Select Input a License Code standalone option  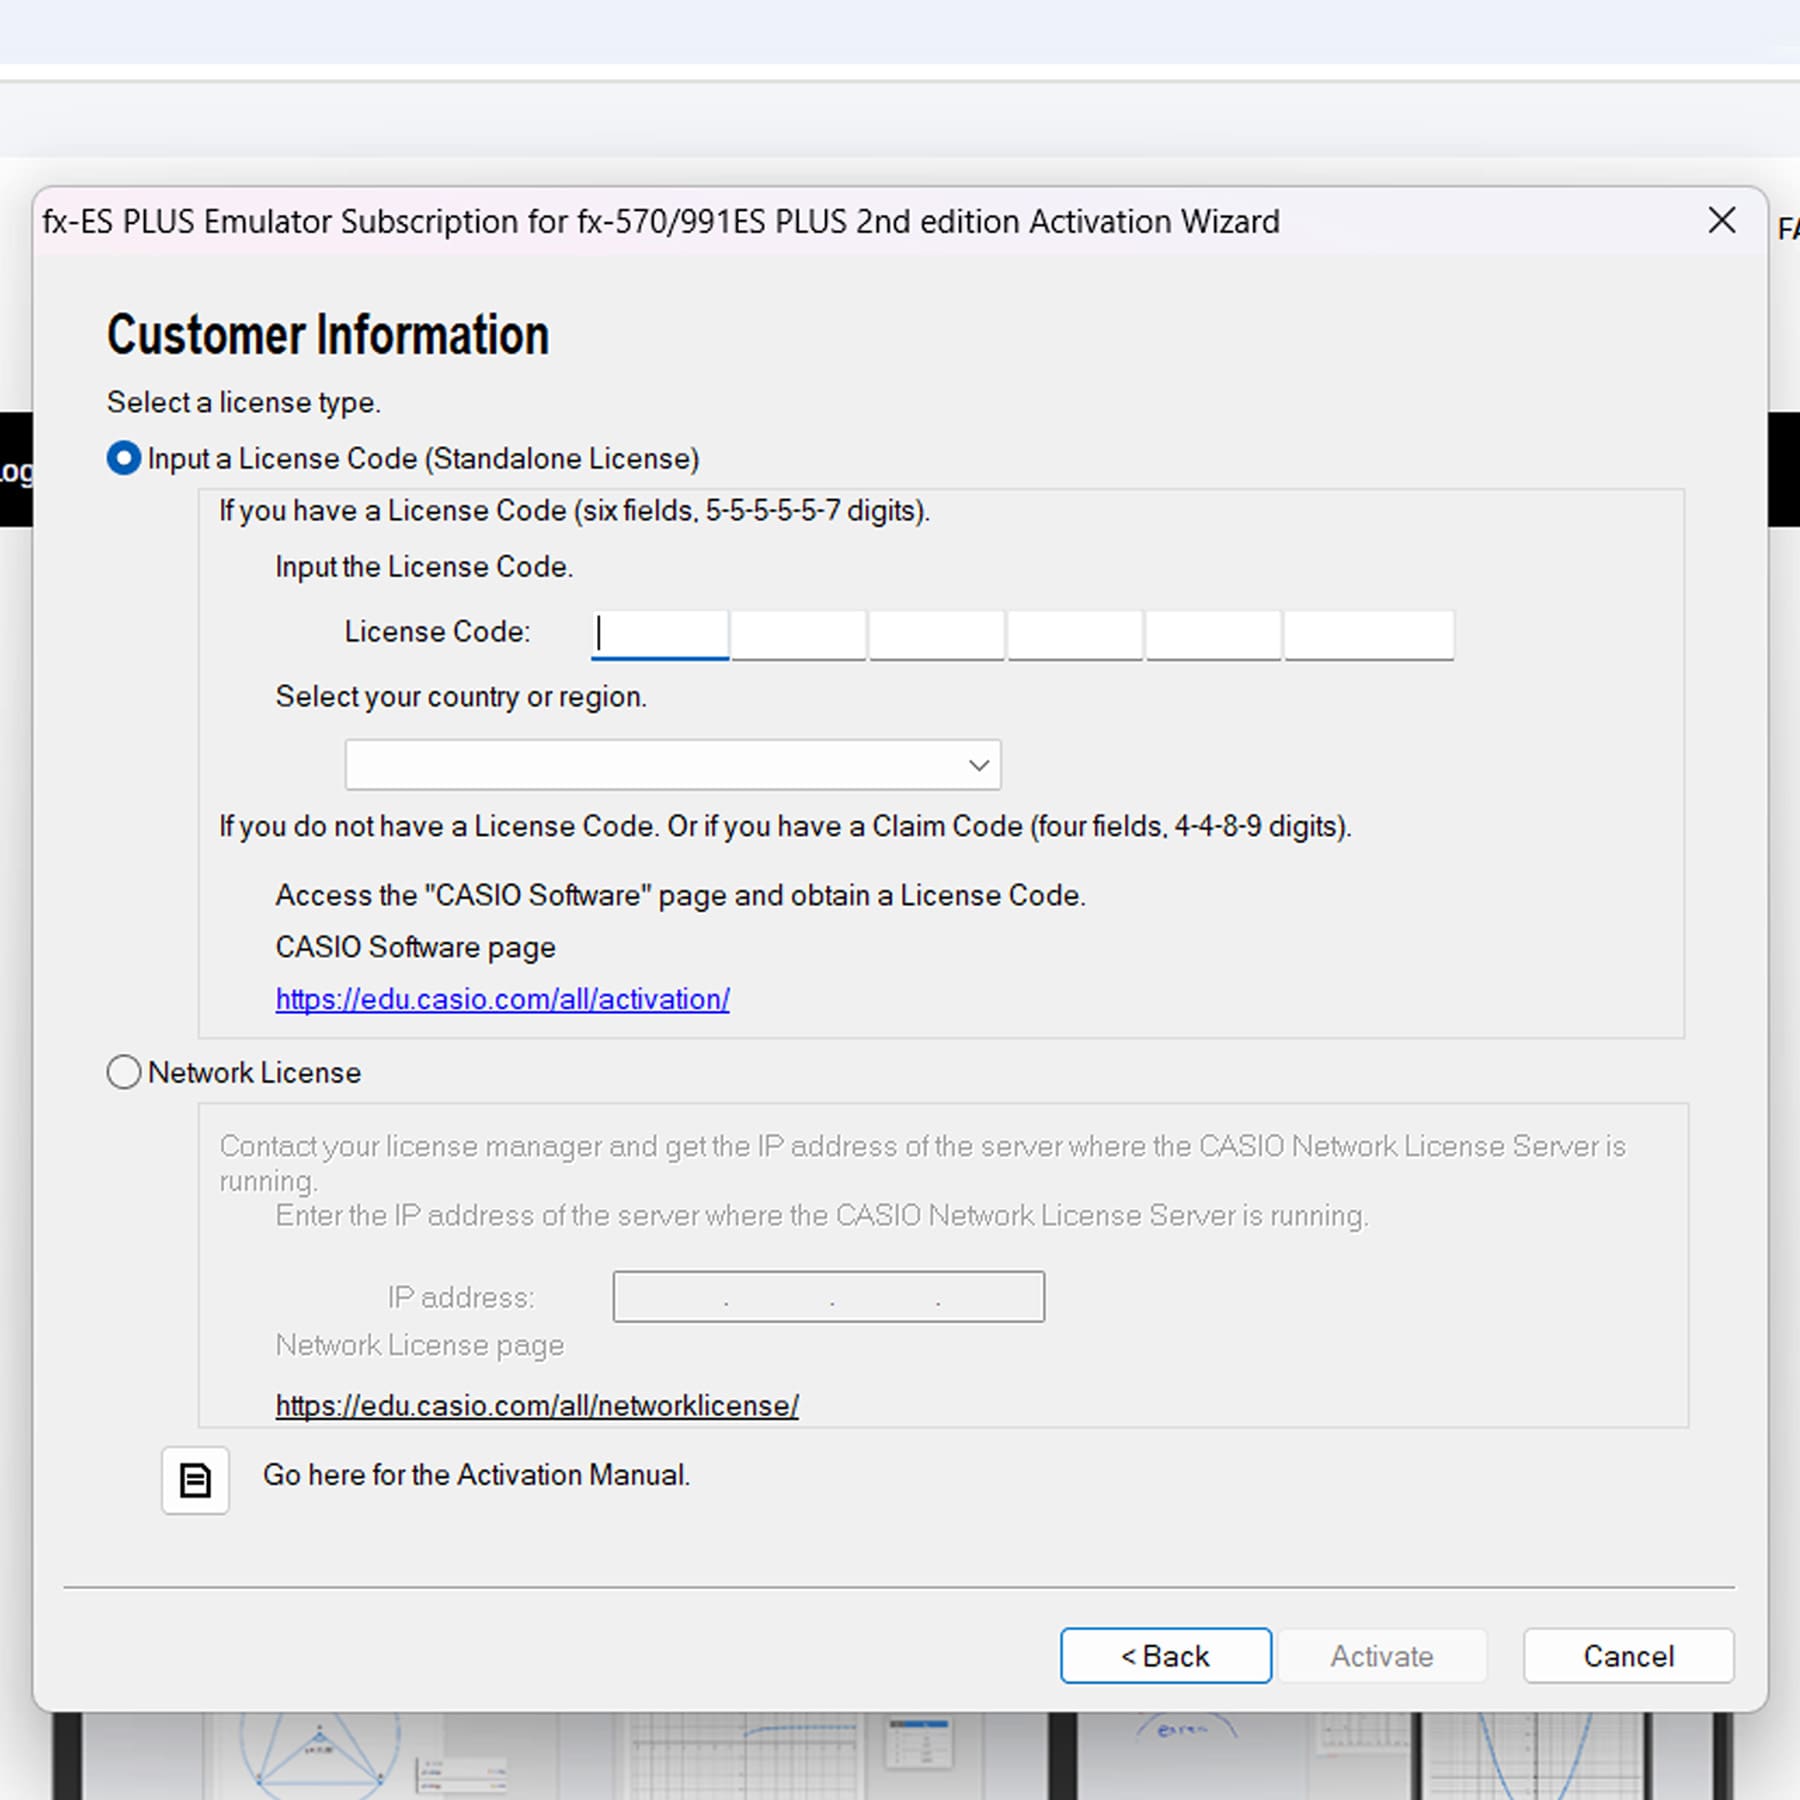[124, 458]
